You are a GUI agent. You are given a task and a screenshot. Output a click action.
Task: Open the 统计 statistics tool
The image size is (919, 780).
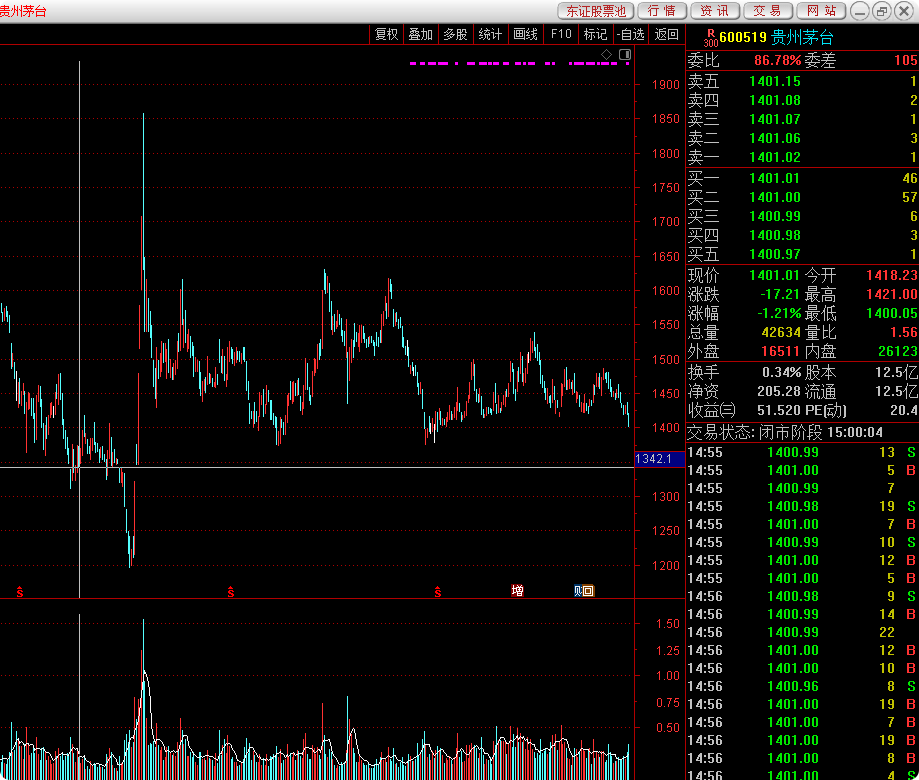tap(490, 35)
